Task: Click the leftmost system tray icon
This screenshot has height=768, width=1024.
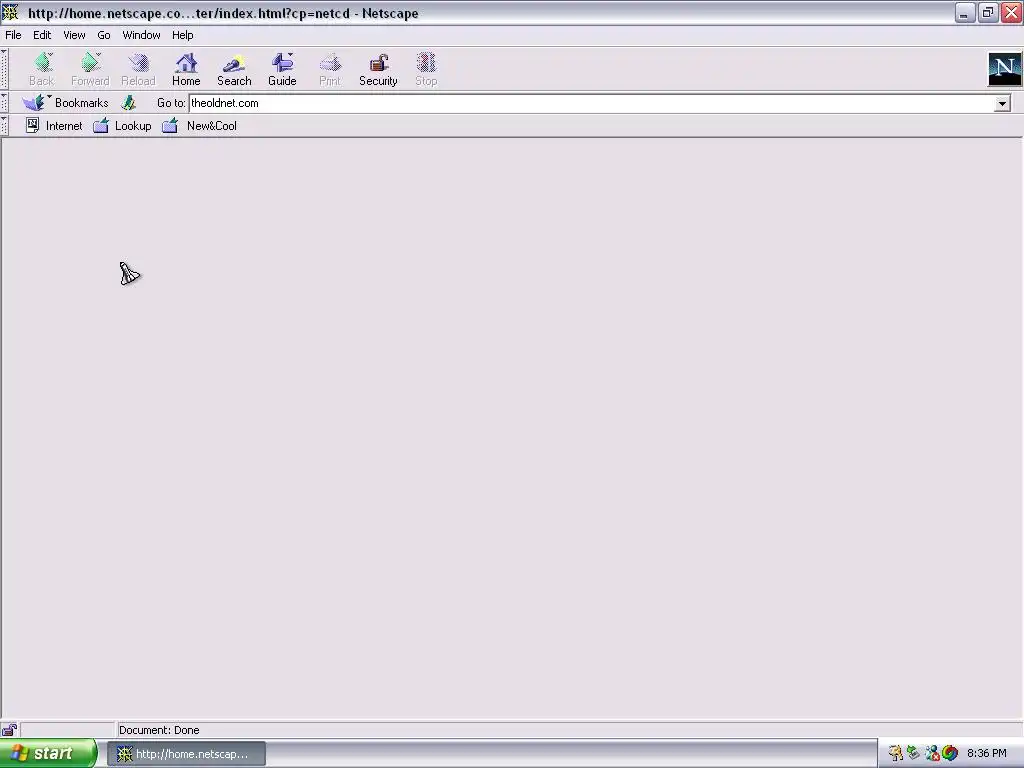Action: [x=895, y=754]
